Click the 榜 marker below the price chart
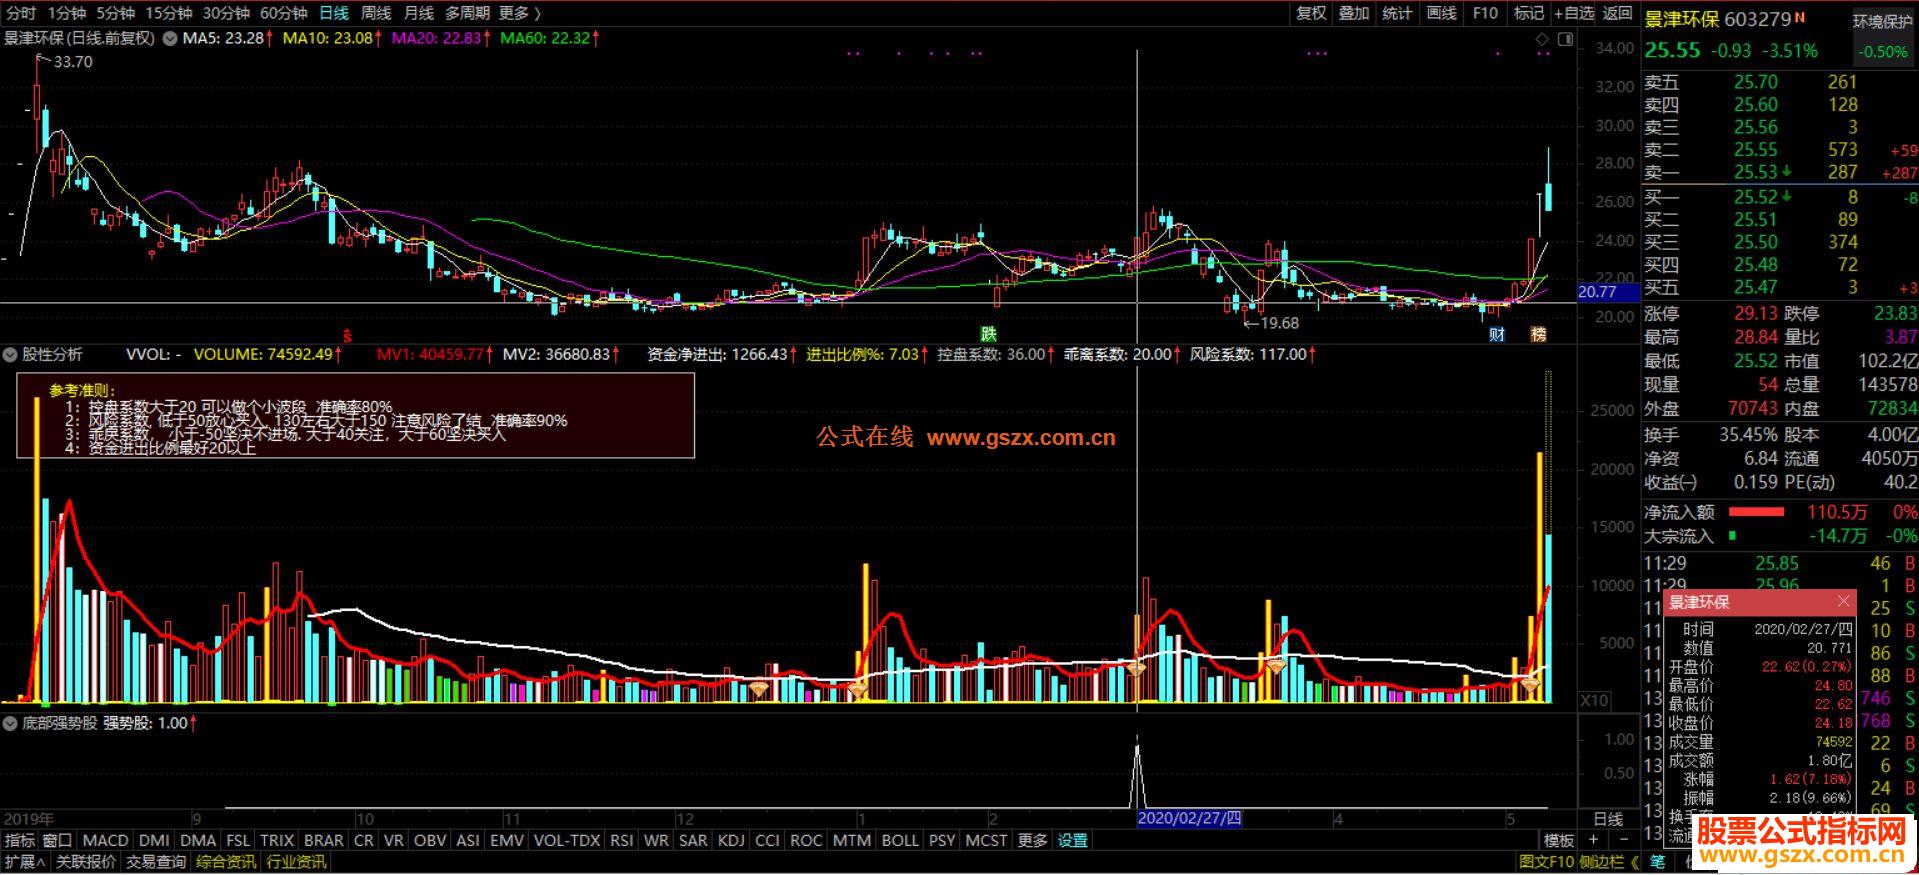 tap(1539, 334)
